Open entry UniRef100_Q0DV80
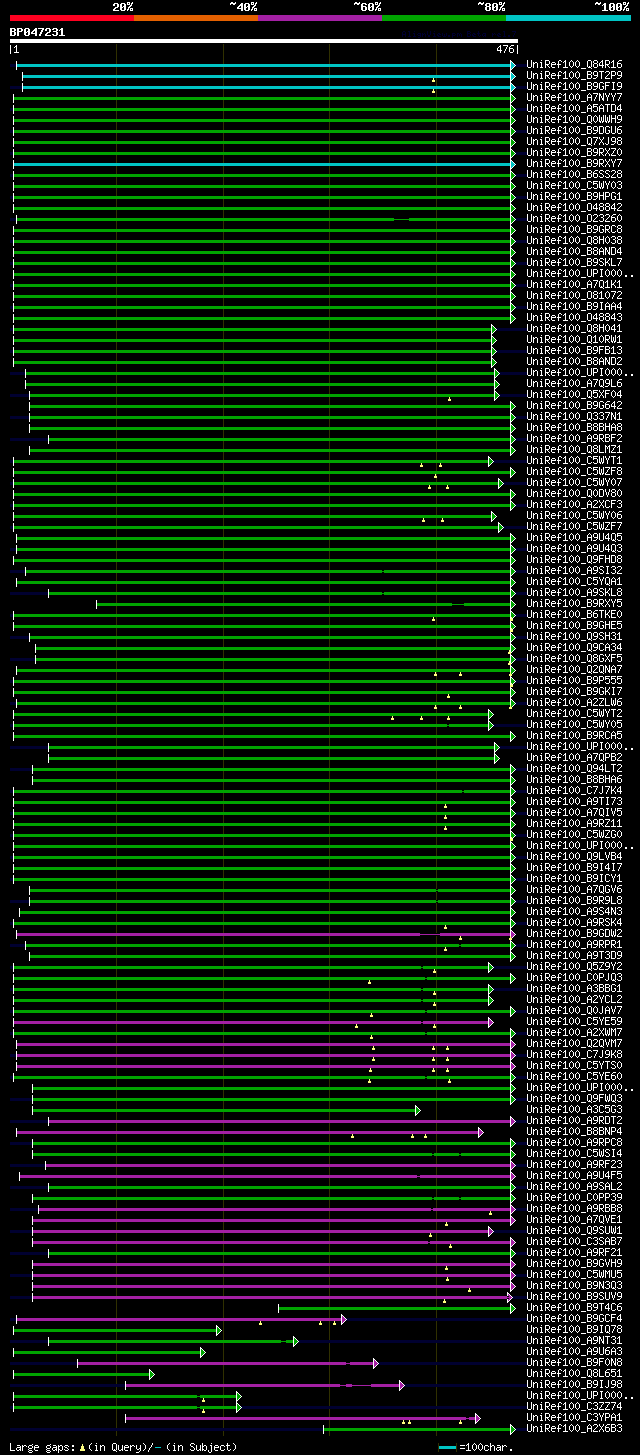 pos(574,493)
